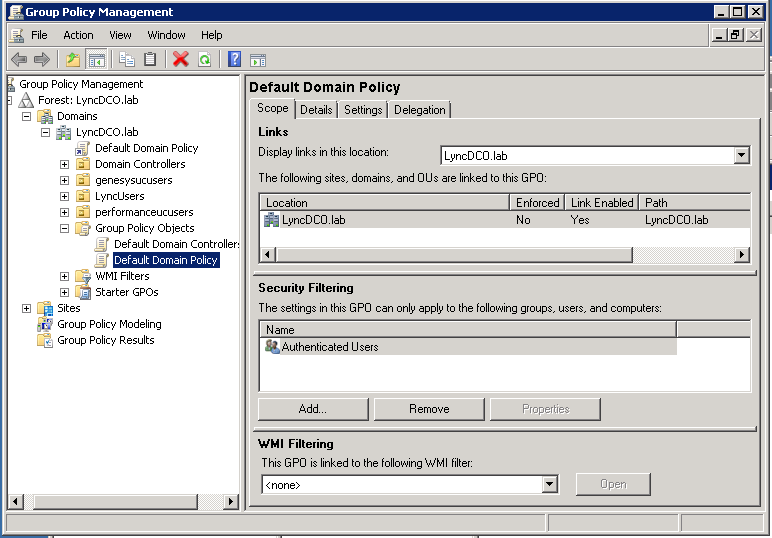The image size is (772, 538).
Task: Open the Help menu
Action: tap(212, 35)
